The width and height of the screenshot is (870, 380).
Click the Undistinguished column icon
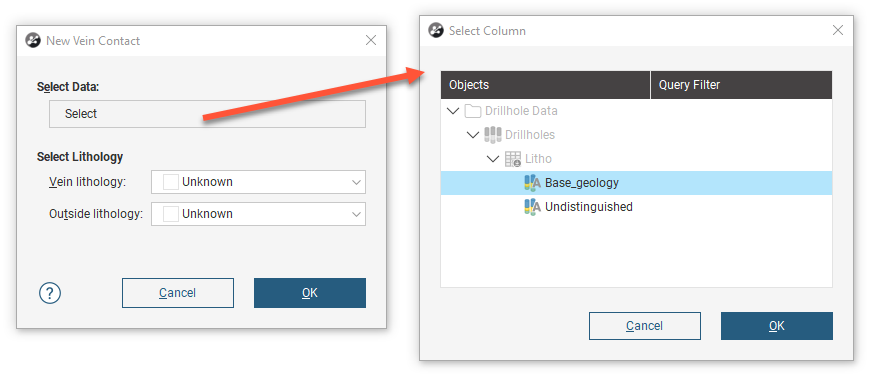[x=533, y=207]
